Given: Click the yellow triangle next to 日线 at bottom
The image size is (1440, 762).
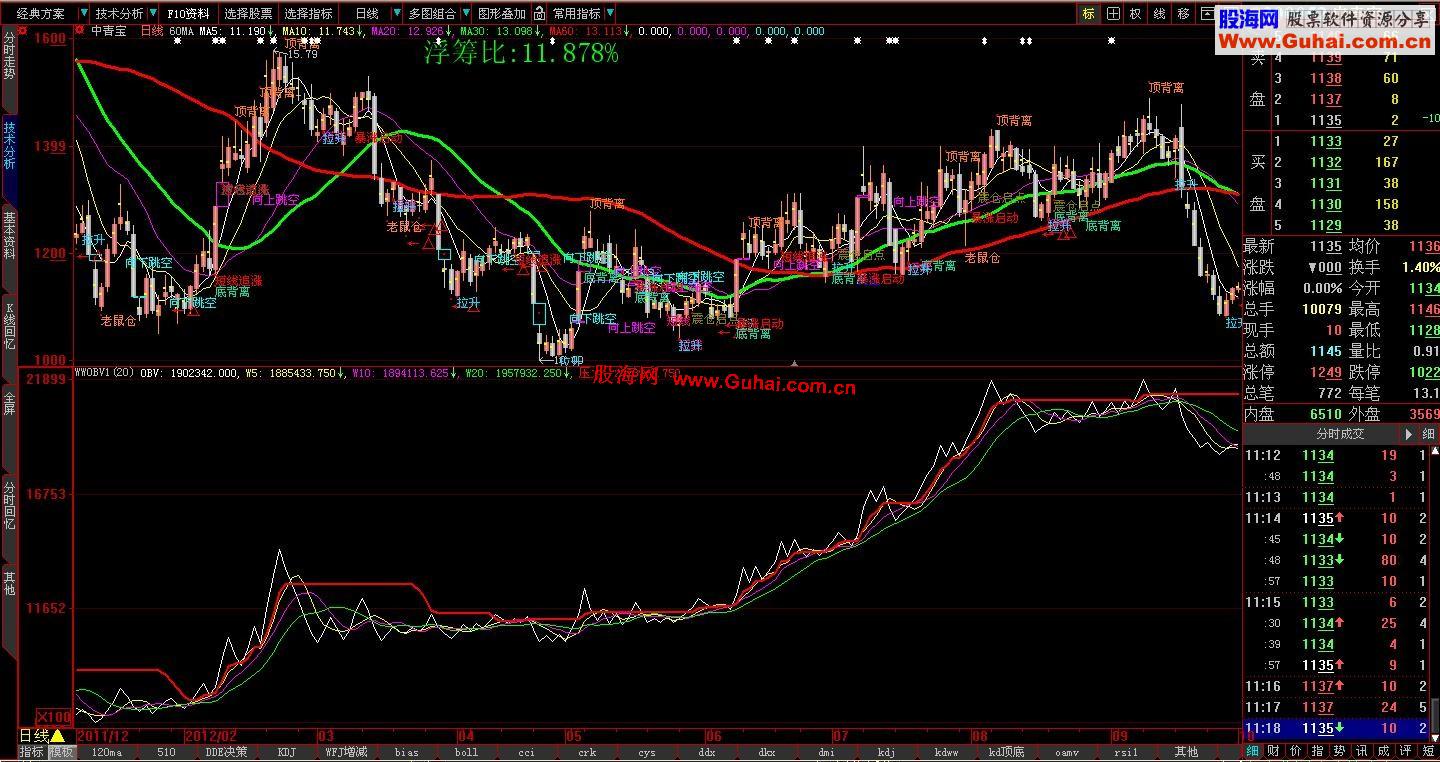Looking at the screenshot, I should click(58, 736).
